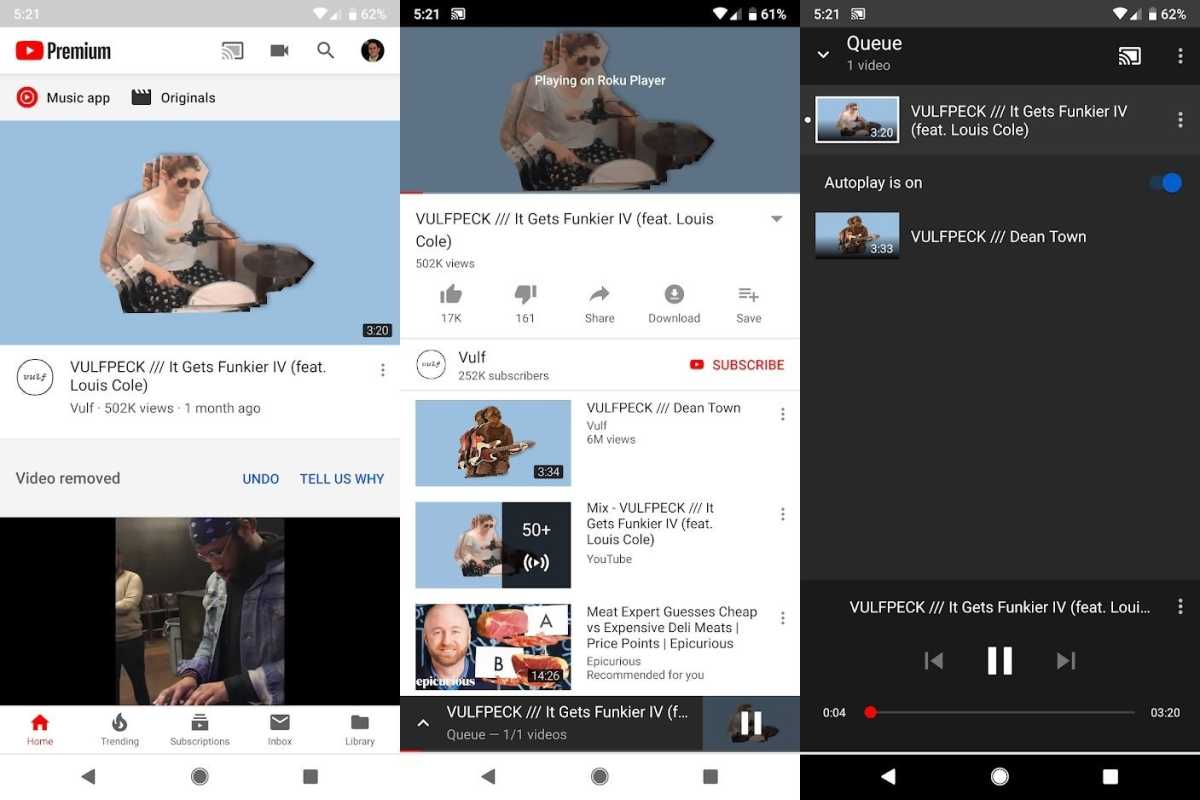
Task: Save video to playlist icon
Action: 748,295
